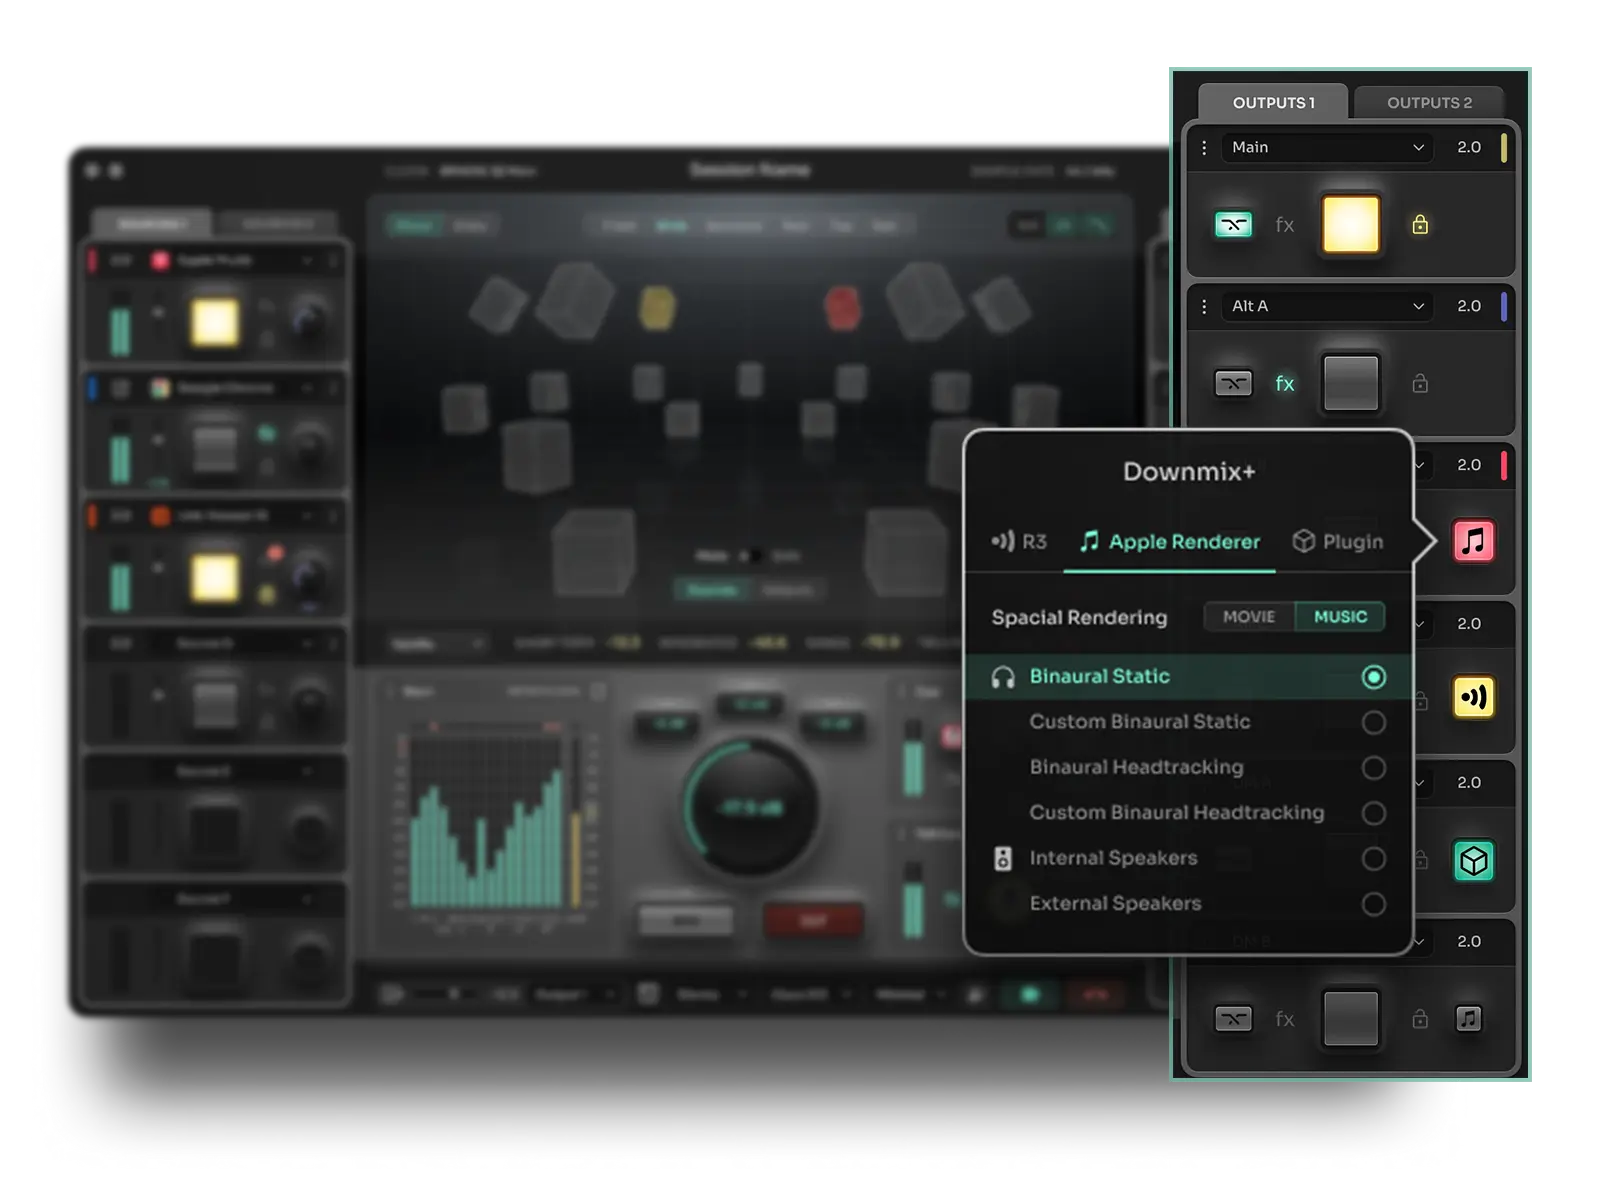Switch to the OUTPUTS 2 tab
The height and width of the screenshot is (1200, 1600).
1430,101
